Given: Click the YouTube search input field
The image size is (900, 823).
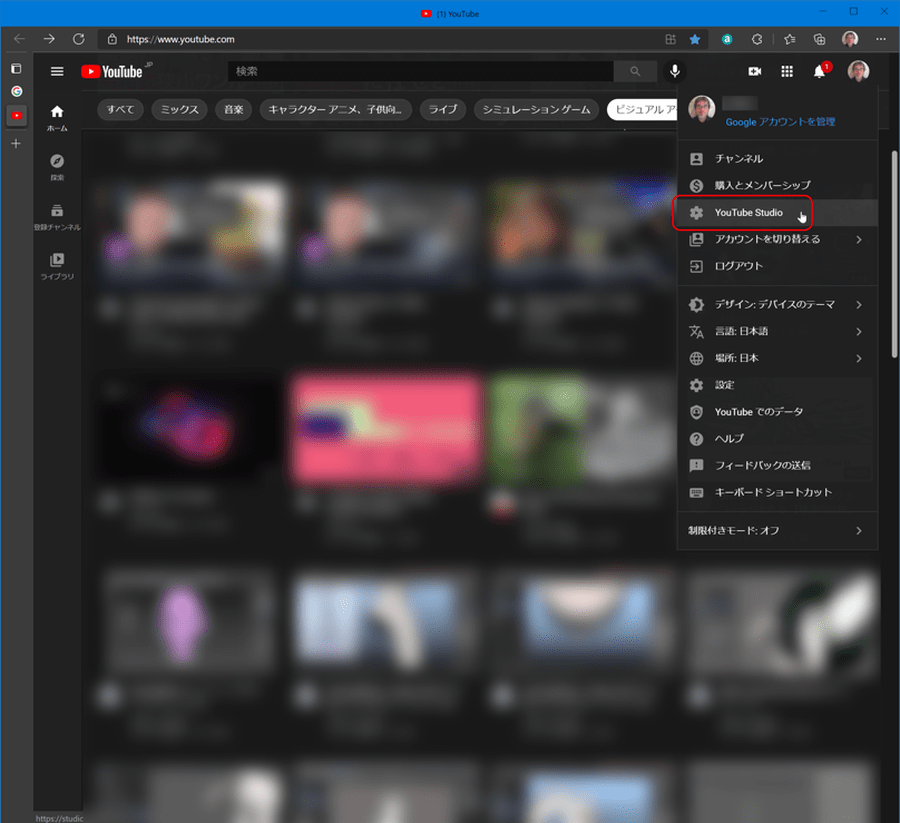Looking at the screenshot, I should coord(420,71).
